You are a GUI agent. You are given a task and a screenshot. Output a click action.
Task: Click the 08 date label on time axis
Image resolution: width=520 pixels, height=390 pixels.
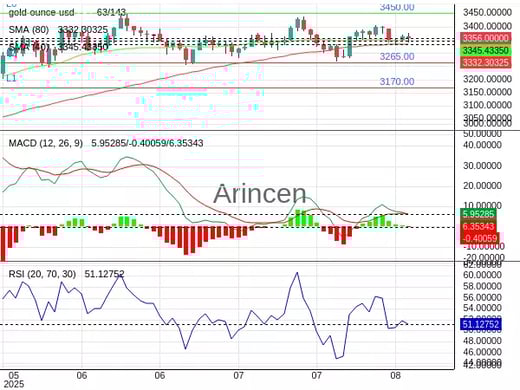coord(395,375)
